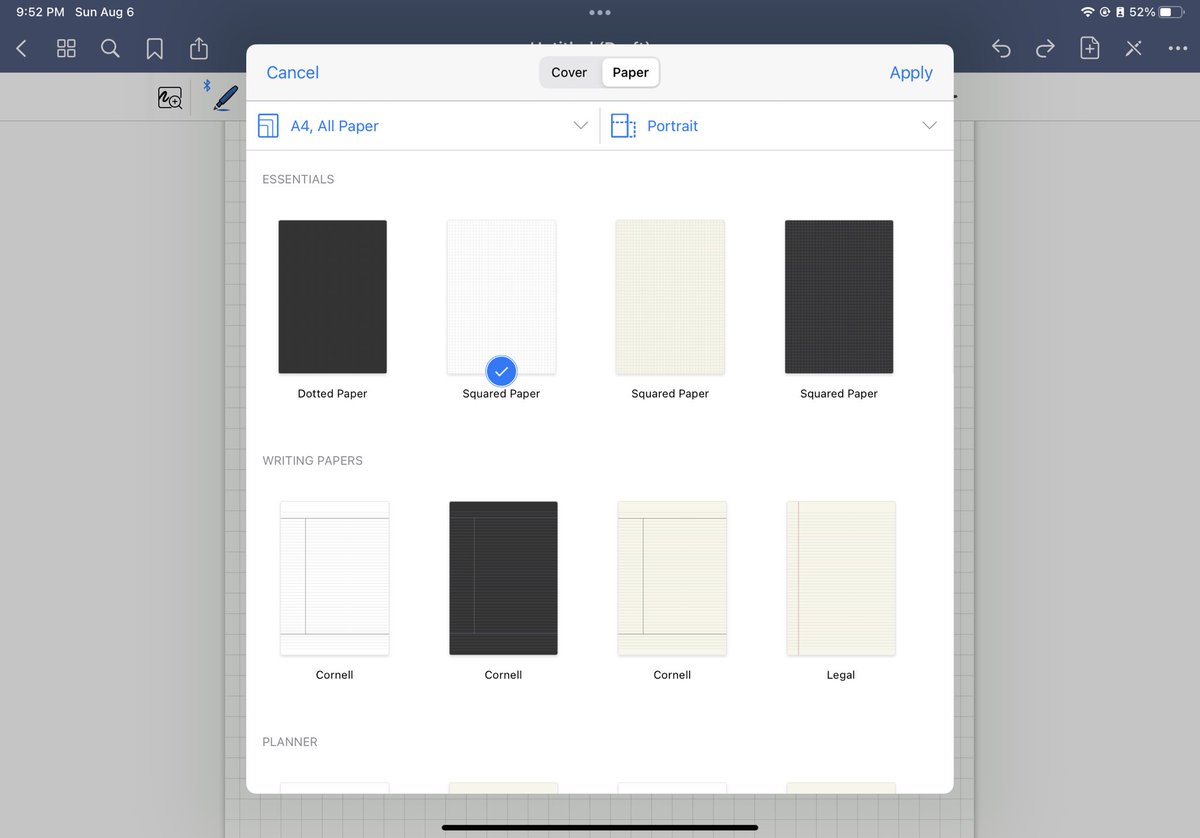
Task: Open the A4, All Paper size dropdown
Action: pos(422,126)
